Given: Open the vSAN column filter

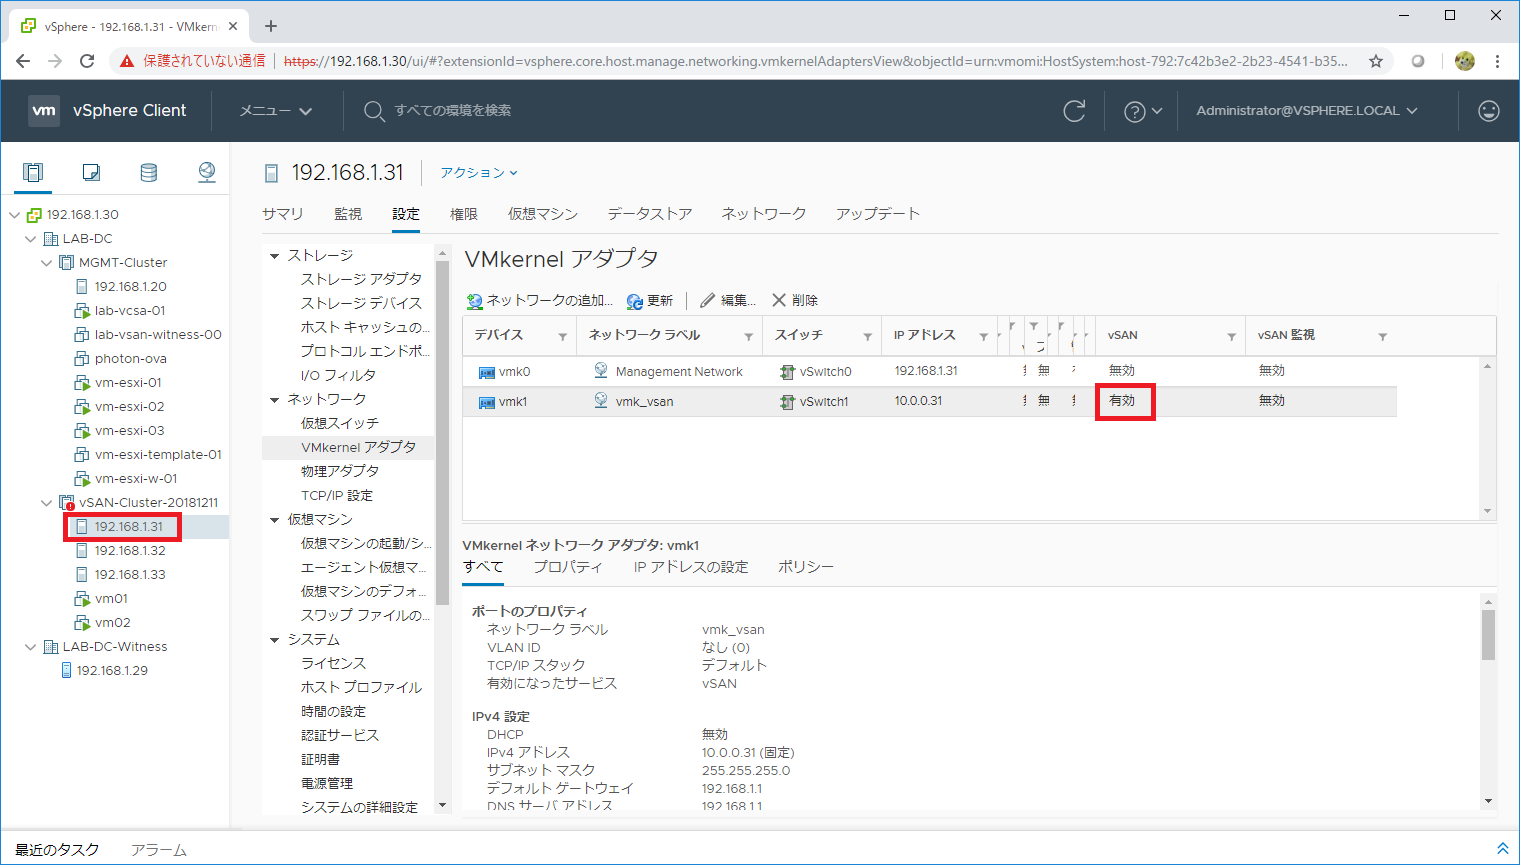Looking at the screenshot, I should 1232,336.
